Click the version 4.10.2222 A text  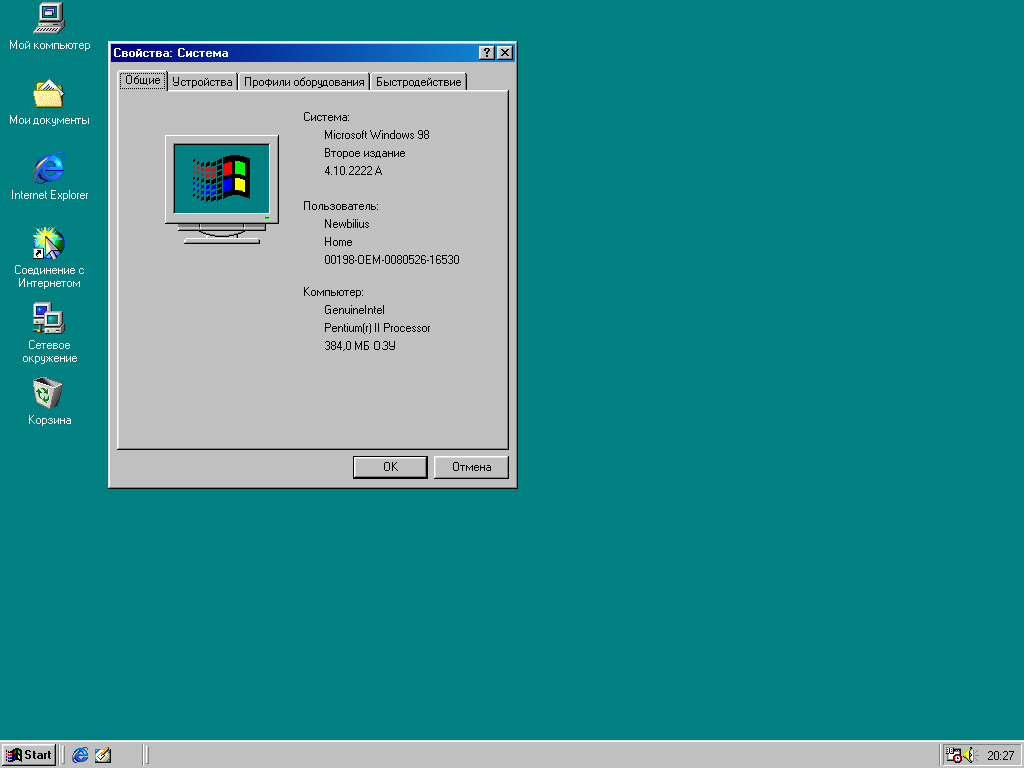coord(353,171)
